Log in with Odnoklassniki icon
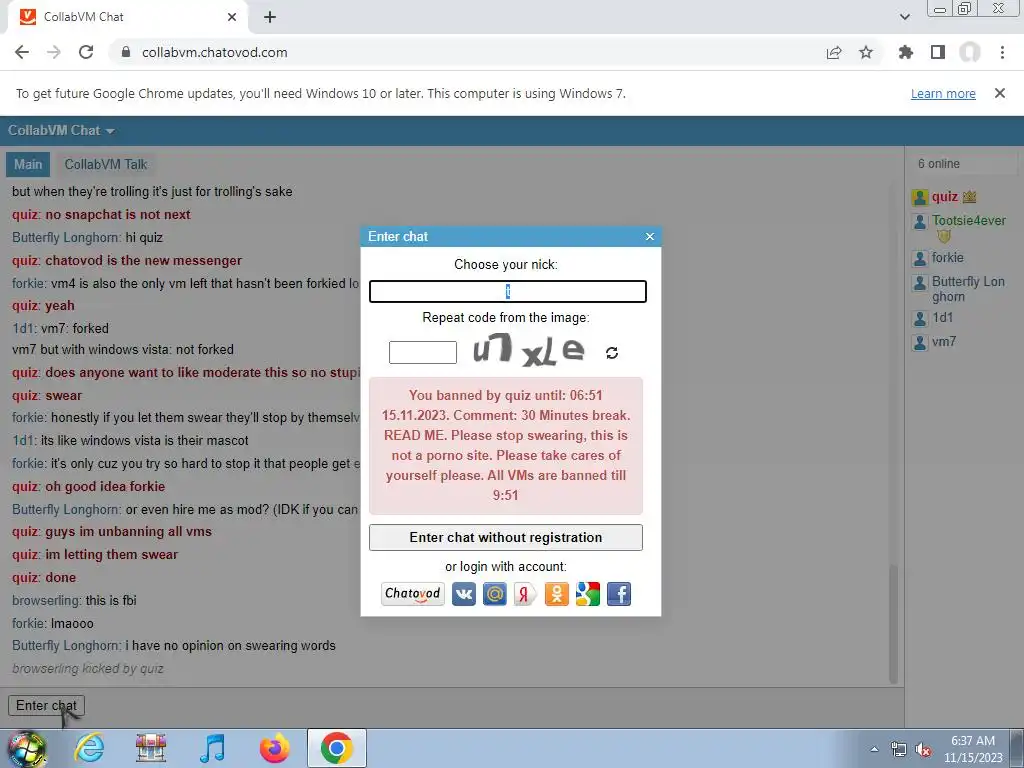 (x=556, y=594)
